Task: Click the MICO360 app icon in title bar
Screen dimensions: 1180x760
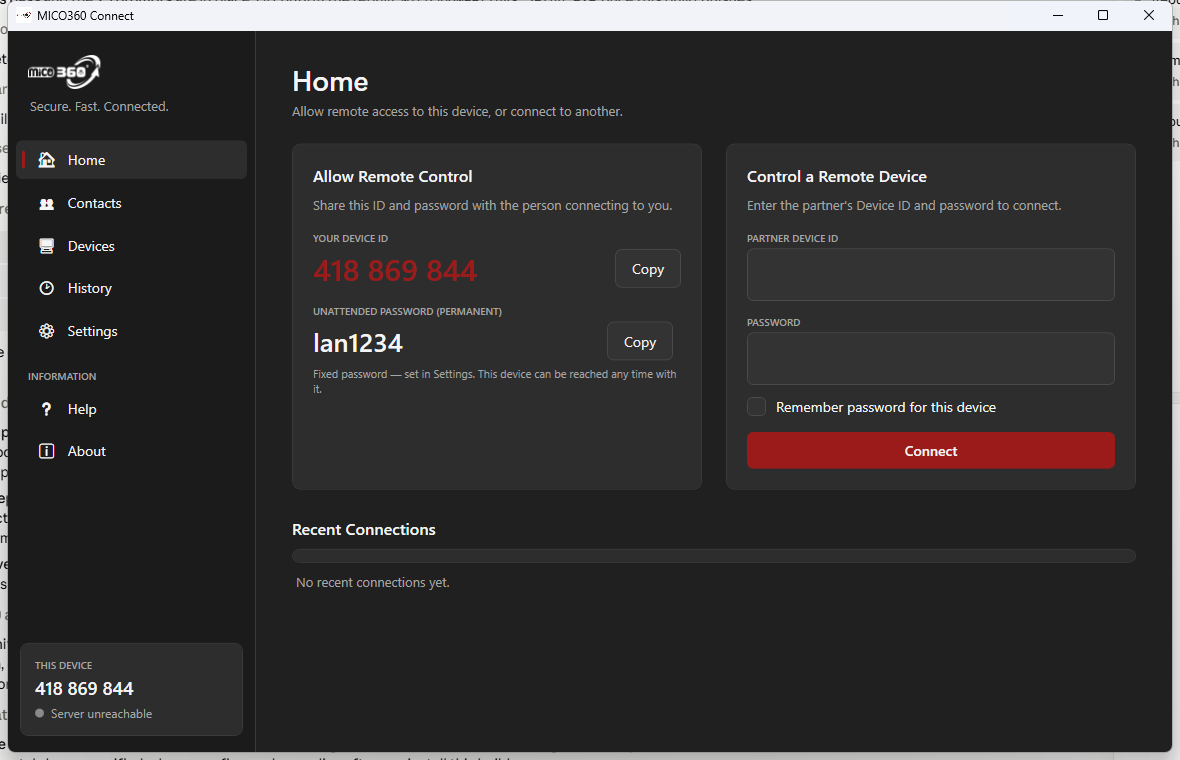Action: (24, 15)
